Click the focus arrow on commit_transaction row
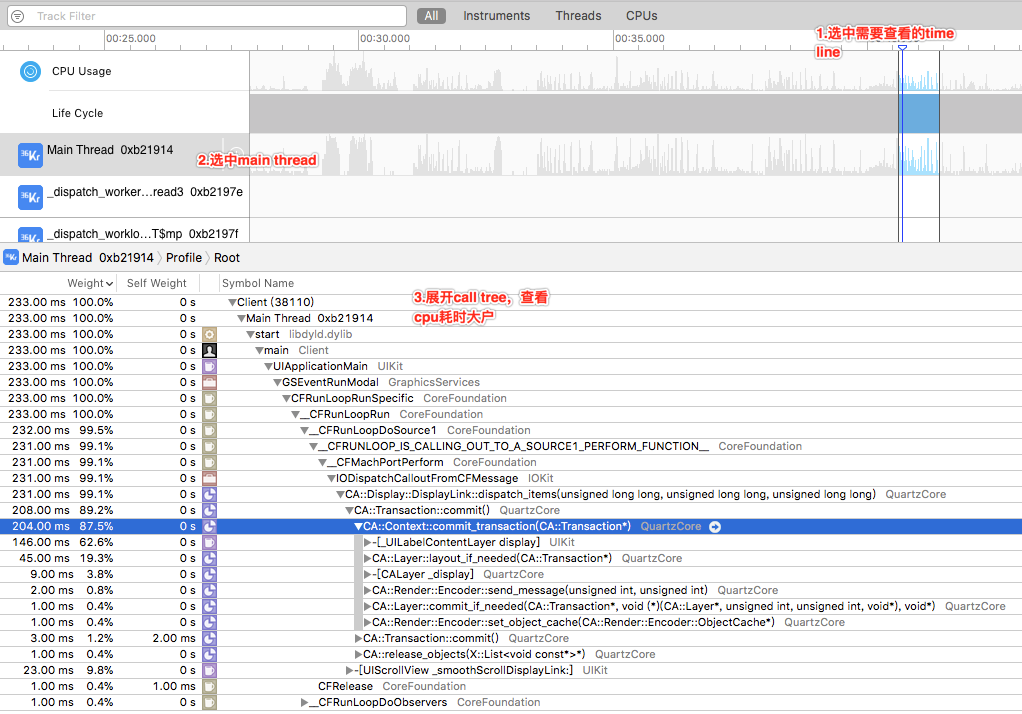 [x=715, y=527]
